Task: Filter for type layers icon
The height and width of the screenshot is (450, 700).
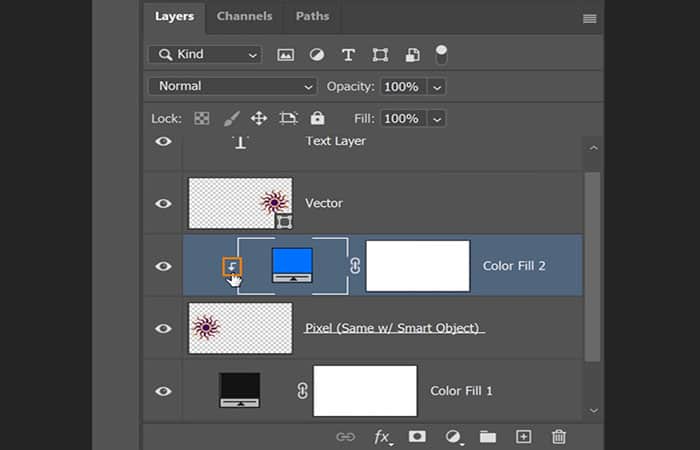Action: [x=348, y=55]
